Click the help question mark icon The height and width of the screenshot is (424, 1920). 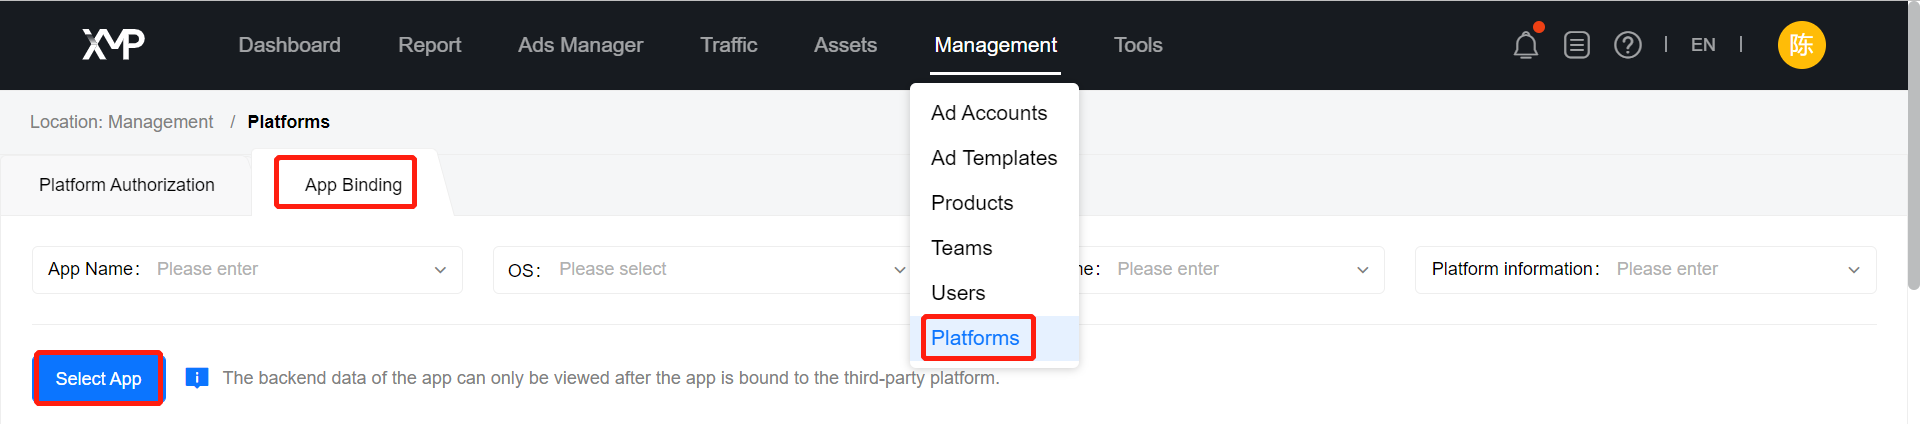tap(1628, 45)
